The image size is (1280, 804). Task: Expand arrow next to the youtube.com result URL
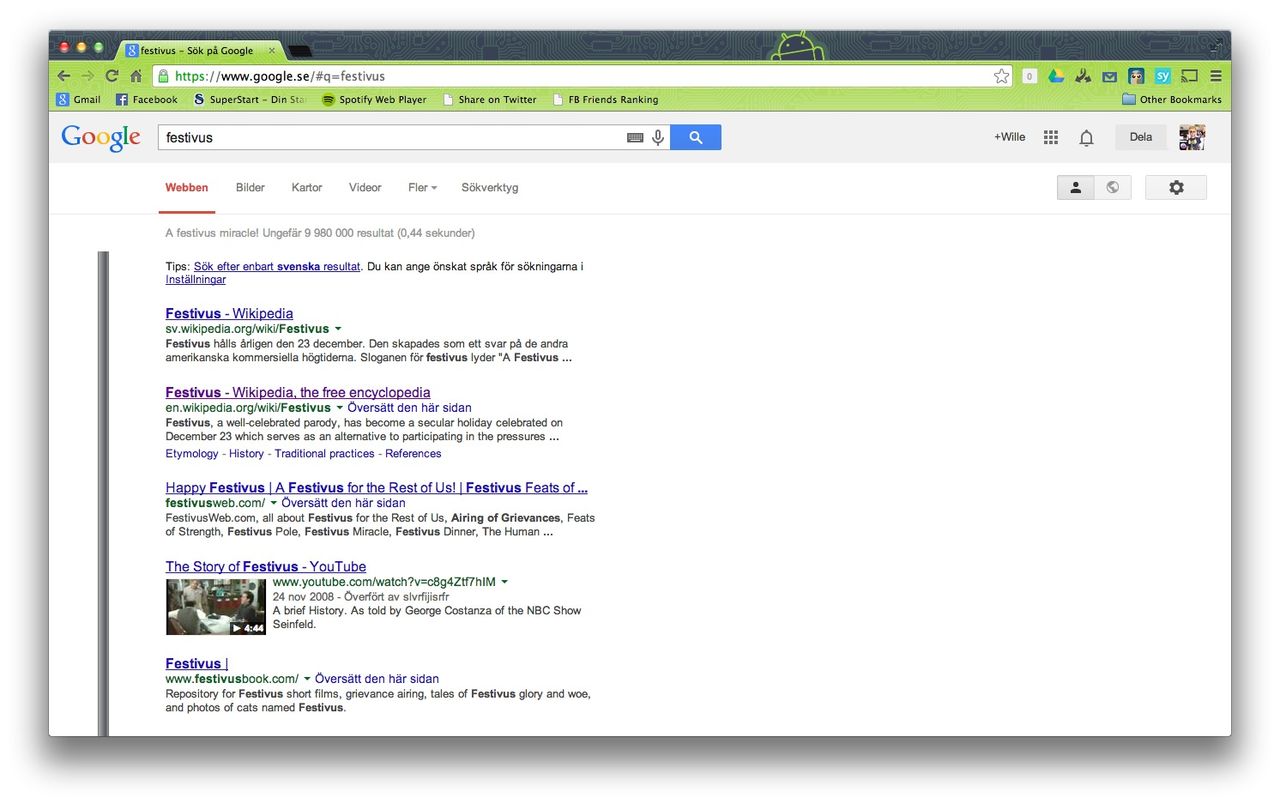click(504, 582)
